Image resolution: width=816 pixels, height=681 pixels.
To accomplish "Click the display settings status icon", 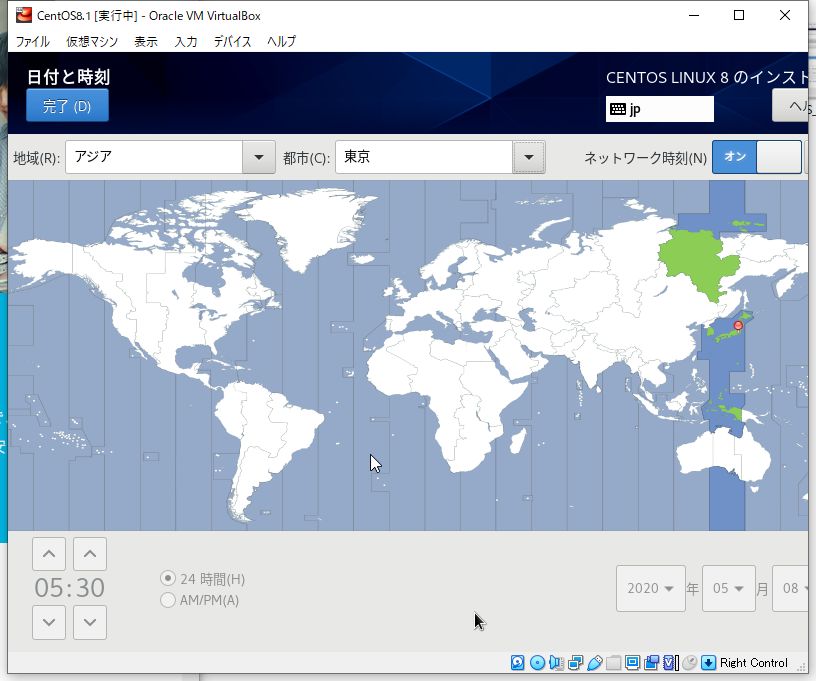I will pyautogui.click(x=632, y=662).
